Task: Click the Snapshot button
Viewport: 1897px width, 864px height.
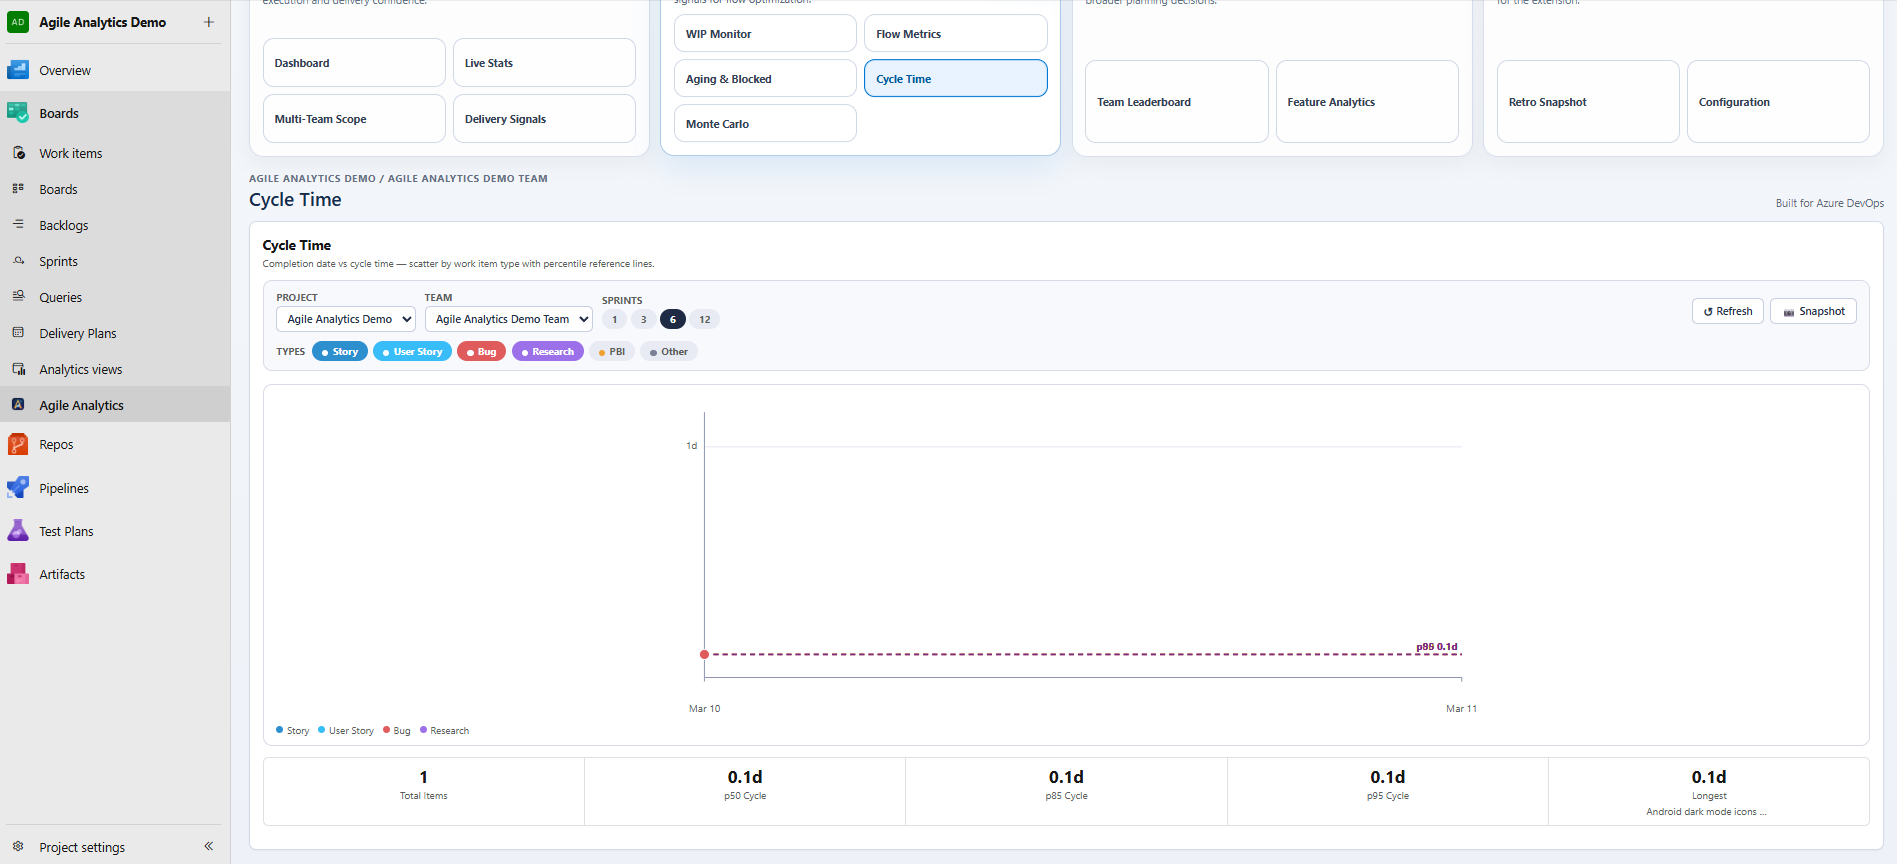Action: 1813,311
